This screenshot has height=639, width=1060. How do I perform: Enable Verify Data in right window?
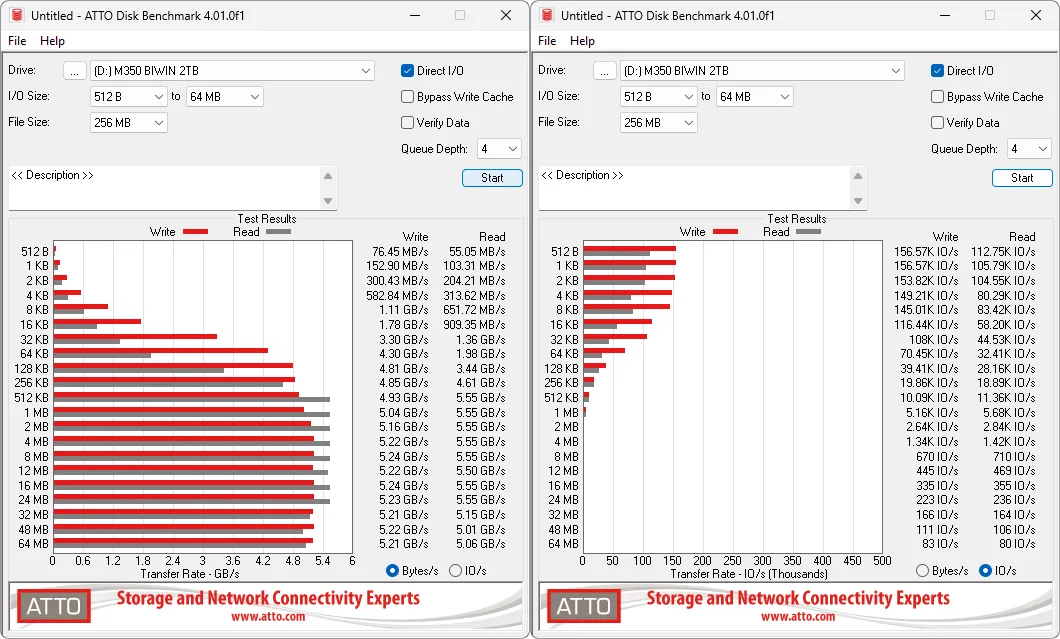tap(937, 122)
